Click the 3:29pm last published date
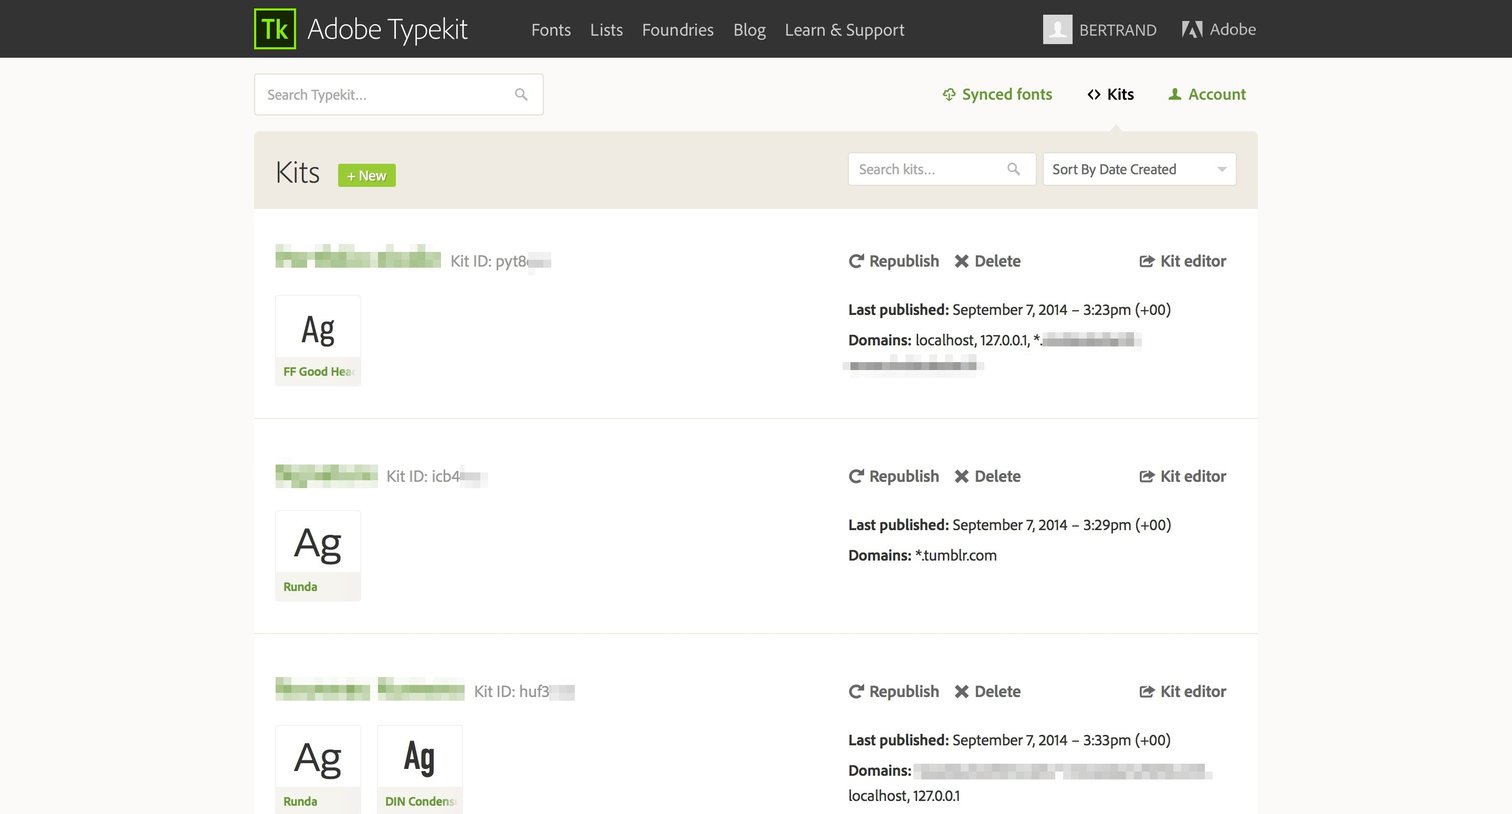Image resolution: width=1512 pixels, height=814 pixels. (x=1061, y=525)
